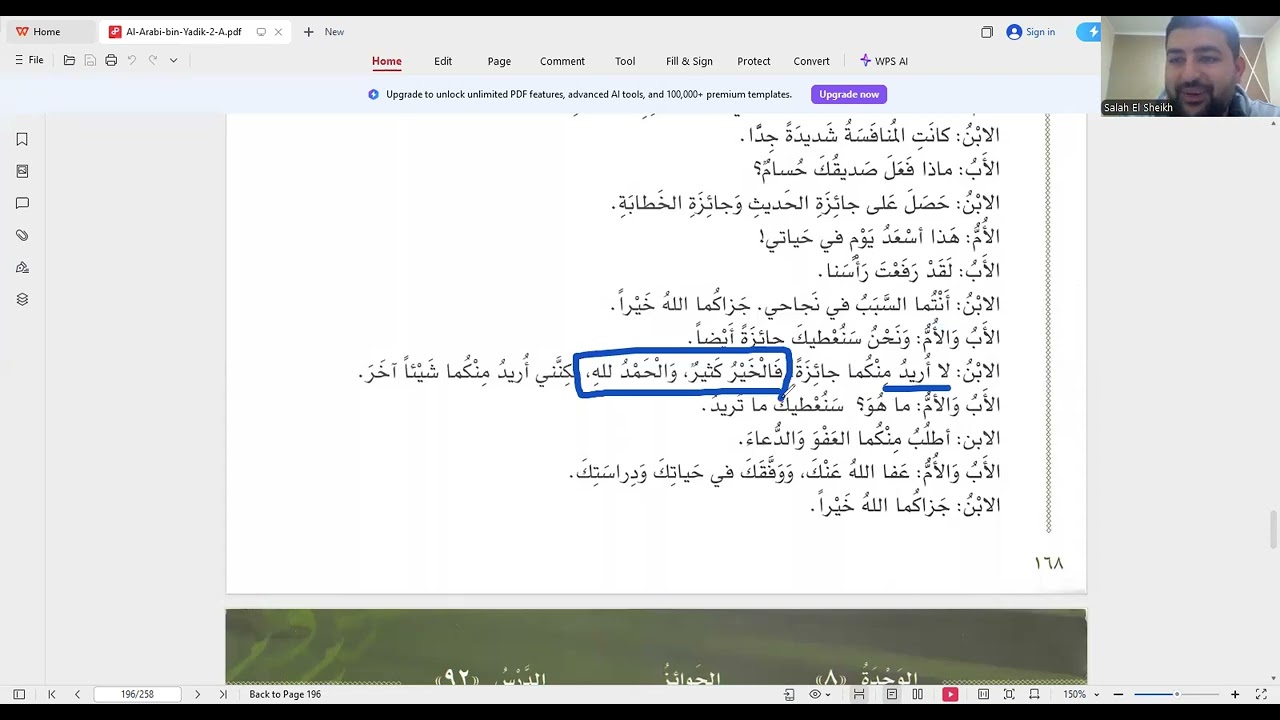The height and width of the screenshot is (720, 1280).
Task: Go to the previous page
Action: click(77, 694)
